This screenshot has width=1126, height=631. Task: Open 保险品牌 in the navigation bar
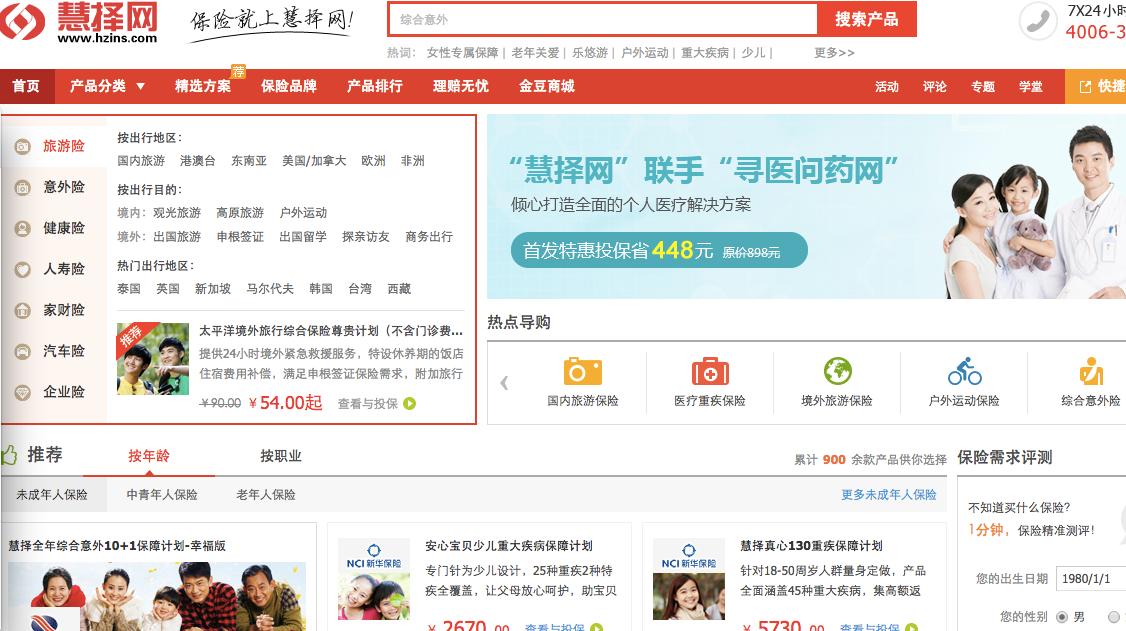tap(289, 86)
